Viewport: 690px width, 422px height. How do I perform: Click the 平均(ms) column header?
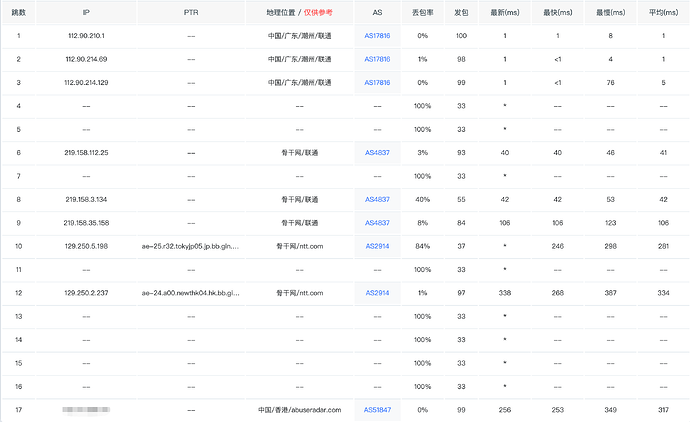(x=663, y=12)
